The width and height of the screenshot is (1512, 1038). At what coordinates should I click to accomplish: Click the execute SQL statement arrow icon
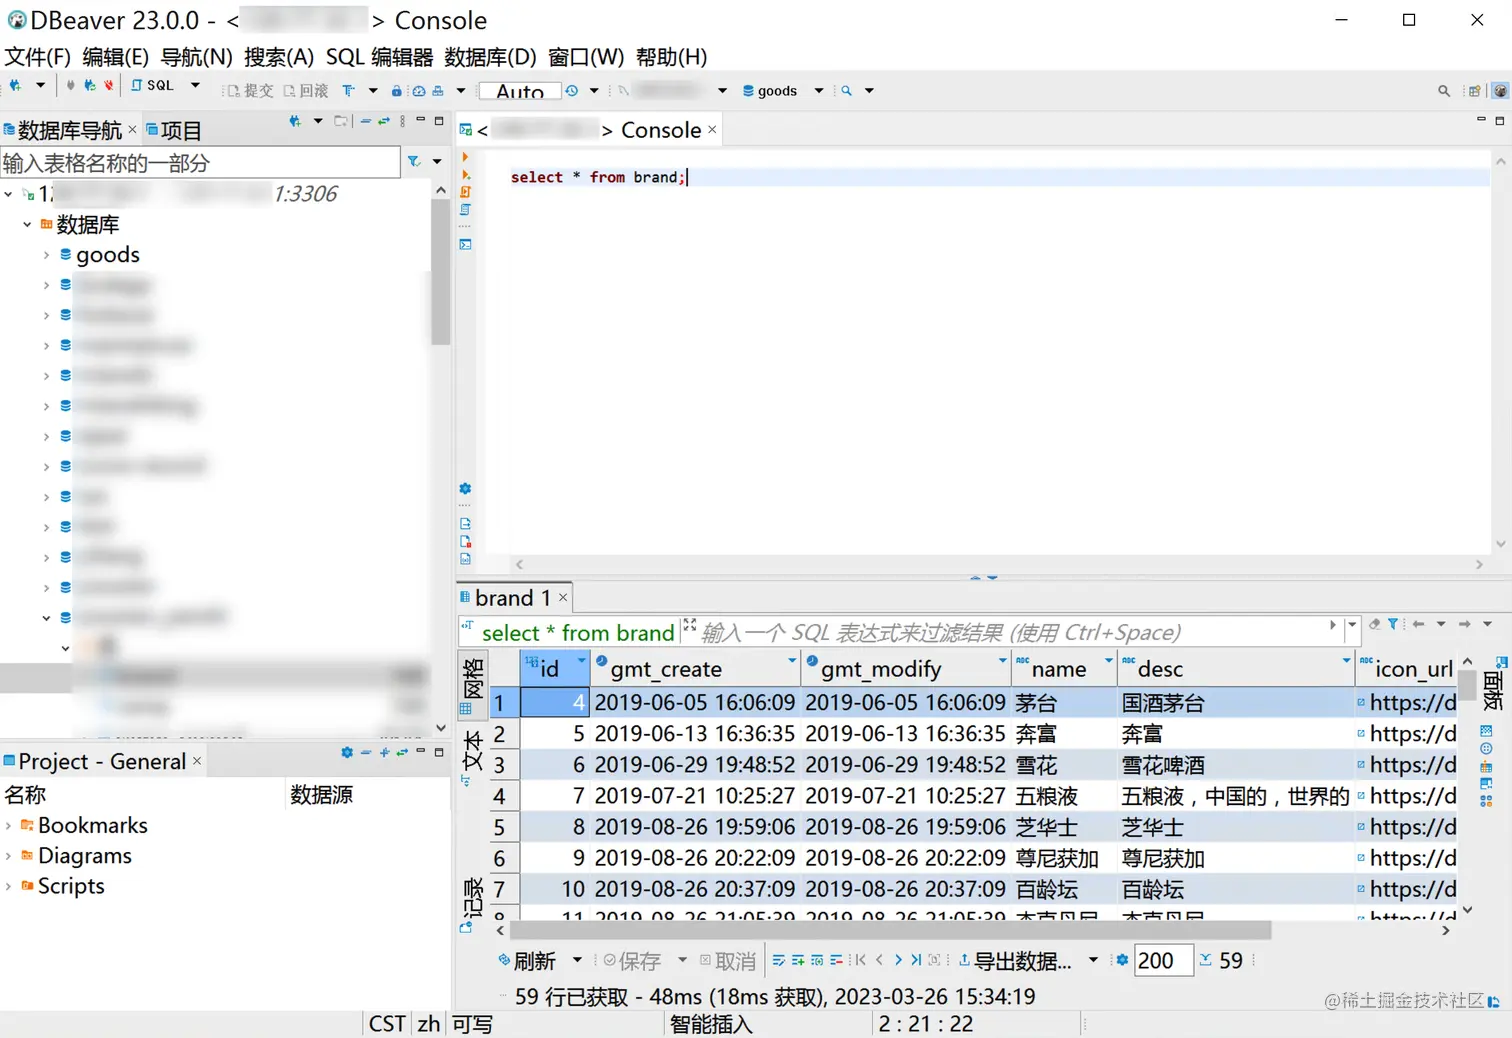pos(465,157)
